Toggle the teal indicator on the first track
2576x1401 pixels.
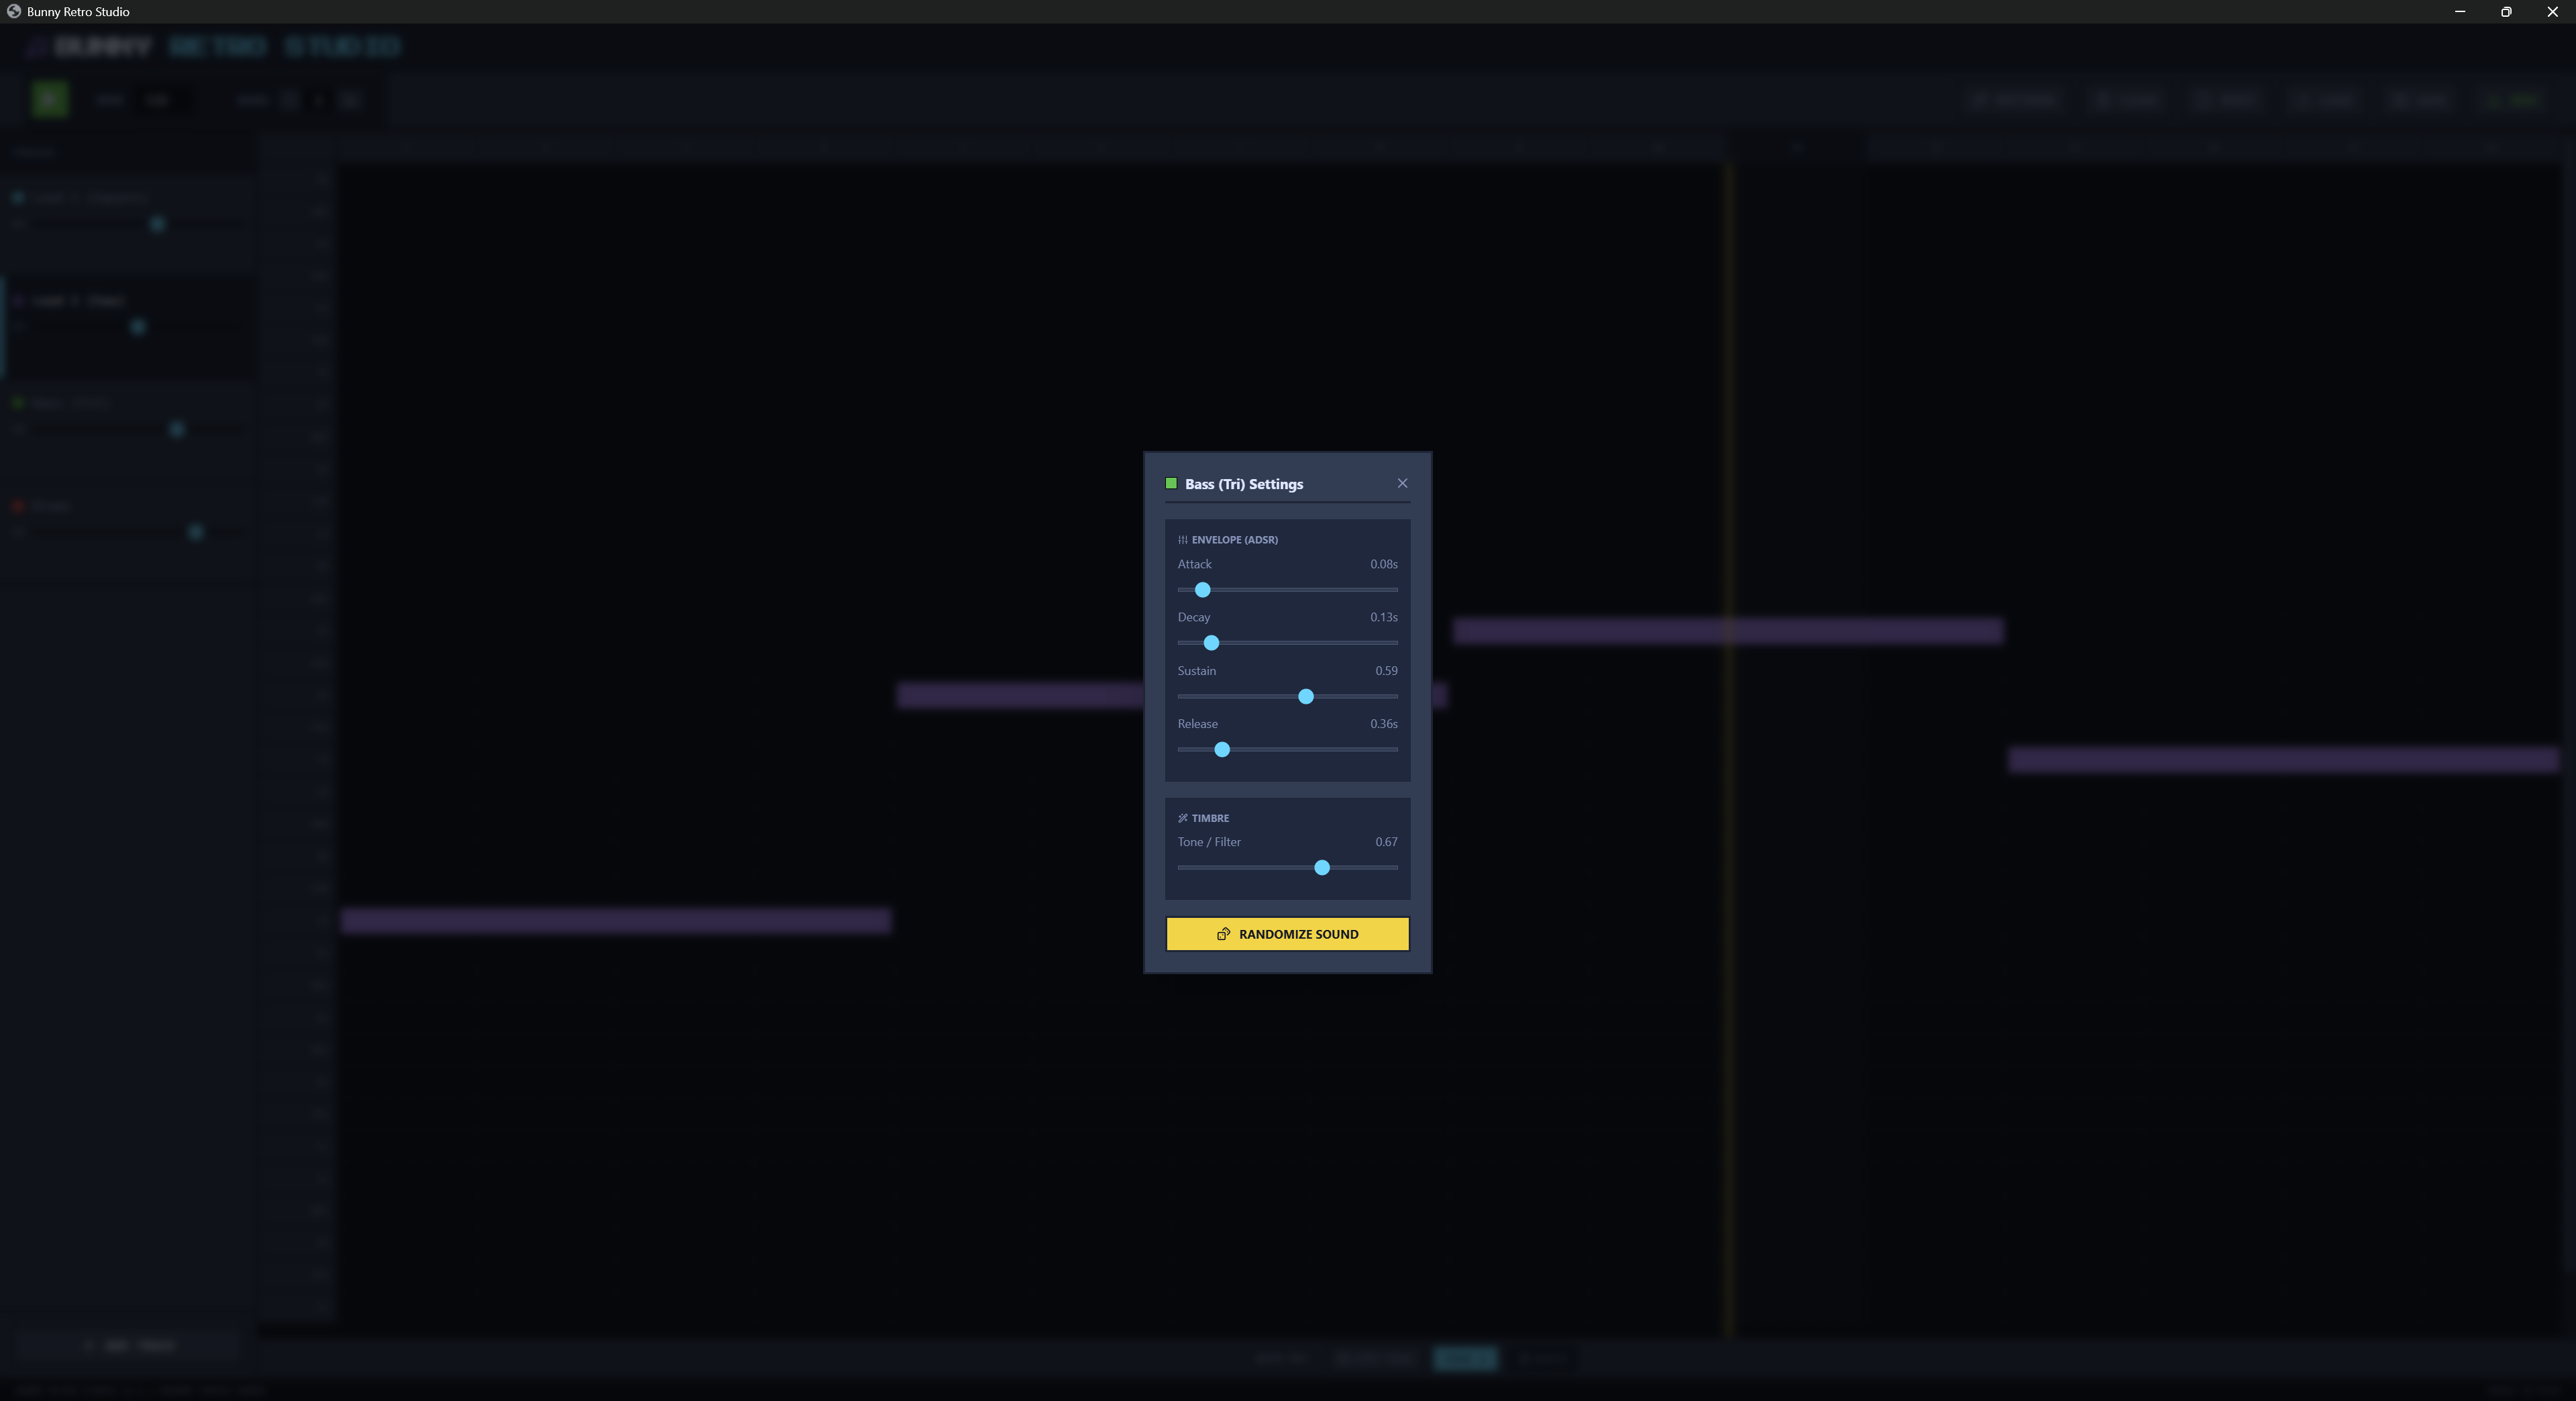[x=17, y=197]
